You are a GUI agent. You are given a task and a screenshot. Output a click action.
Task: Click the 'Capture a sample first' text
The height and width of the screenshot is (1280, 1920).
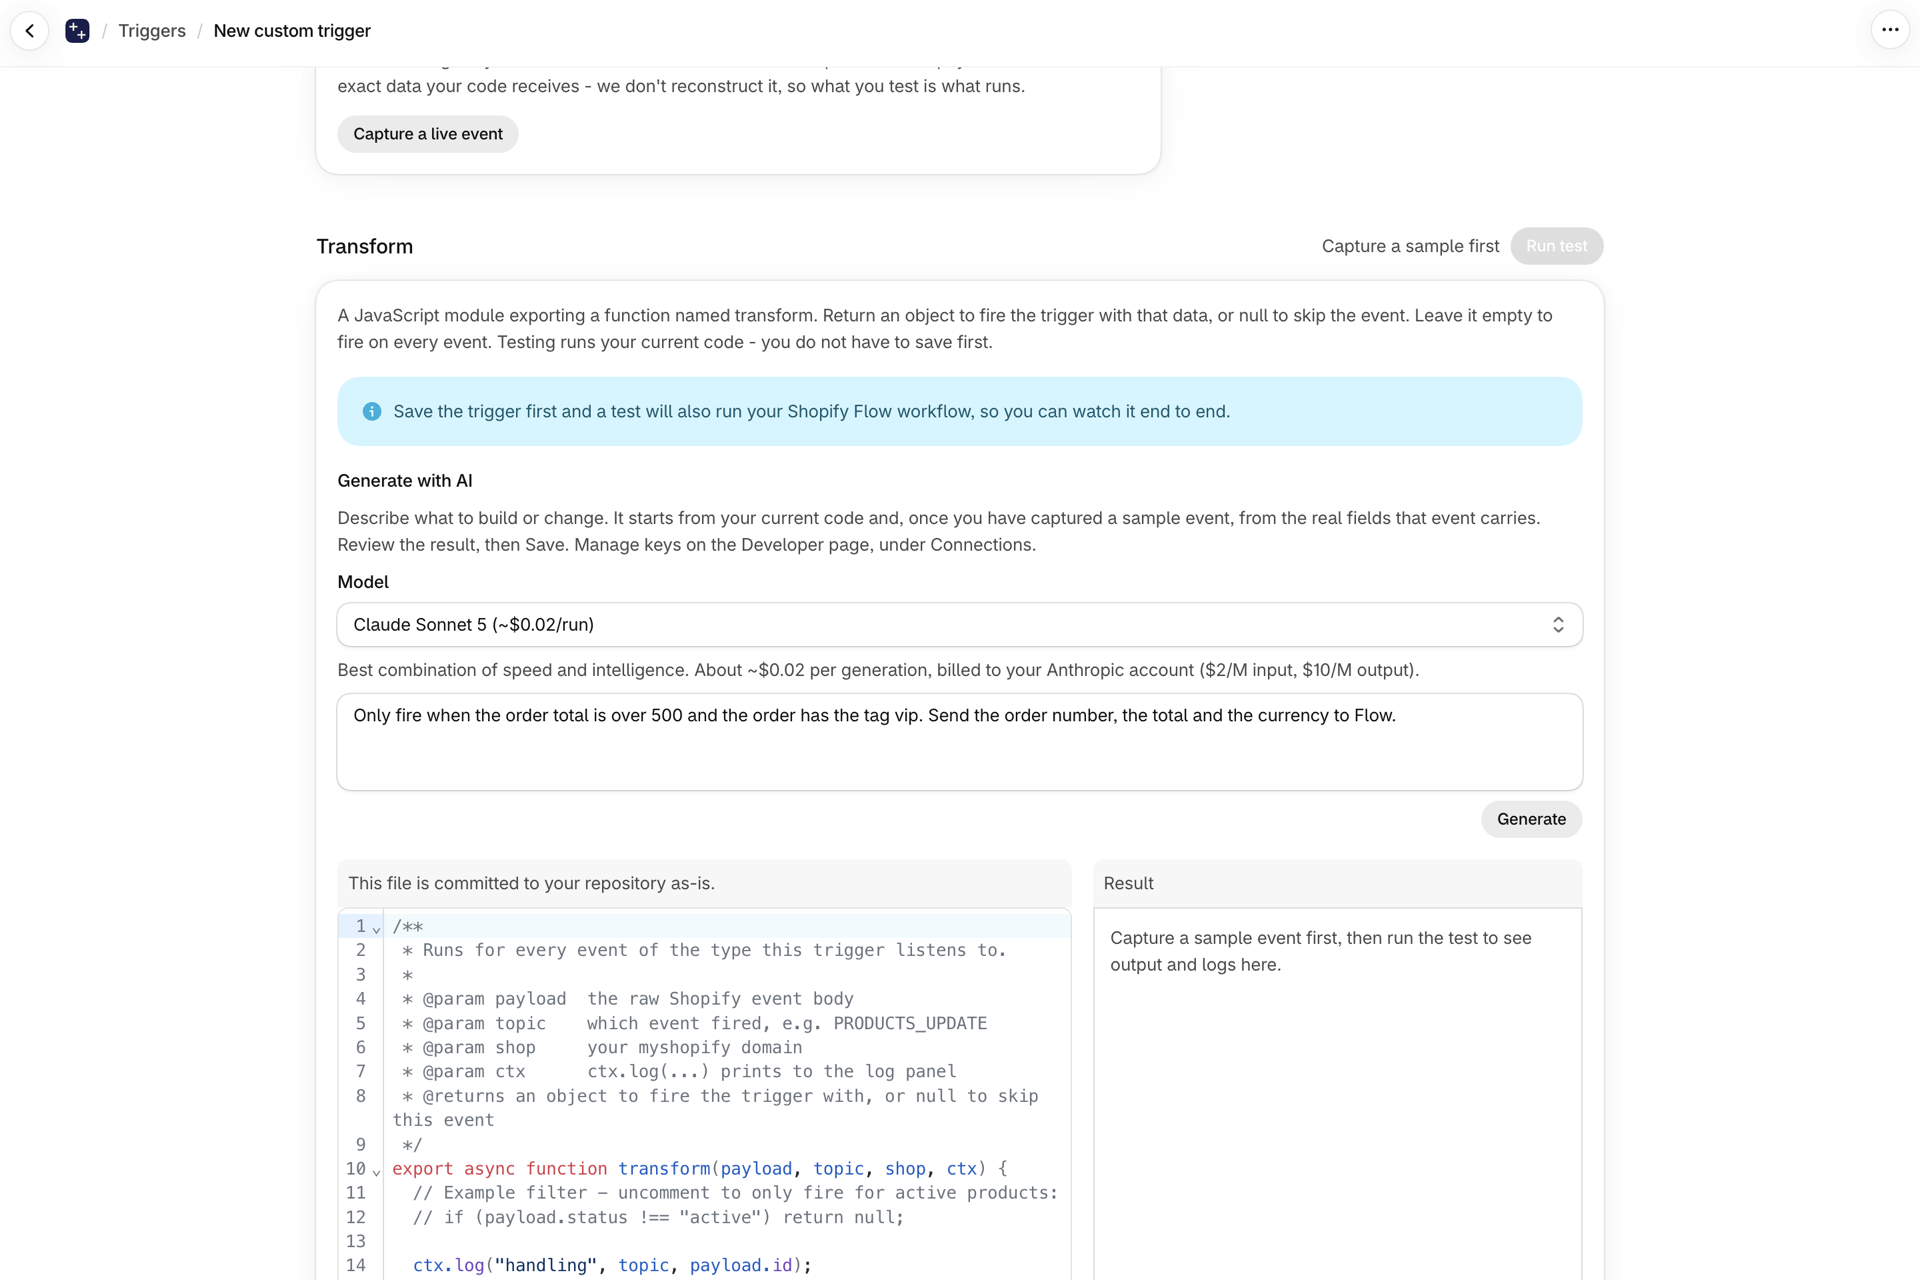coord(1410,246)
